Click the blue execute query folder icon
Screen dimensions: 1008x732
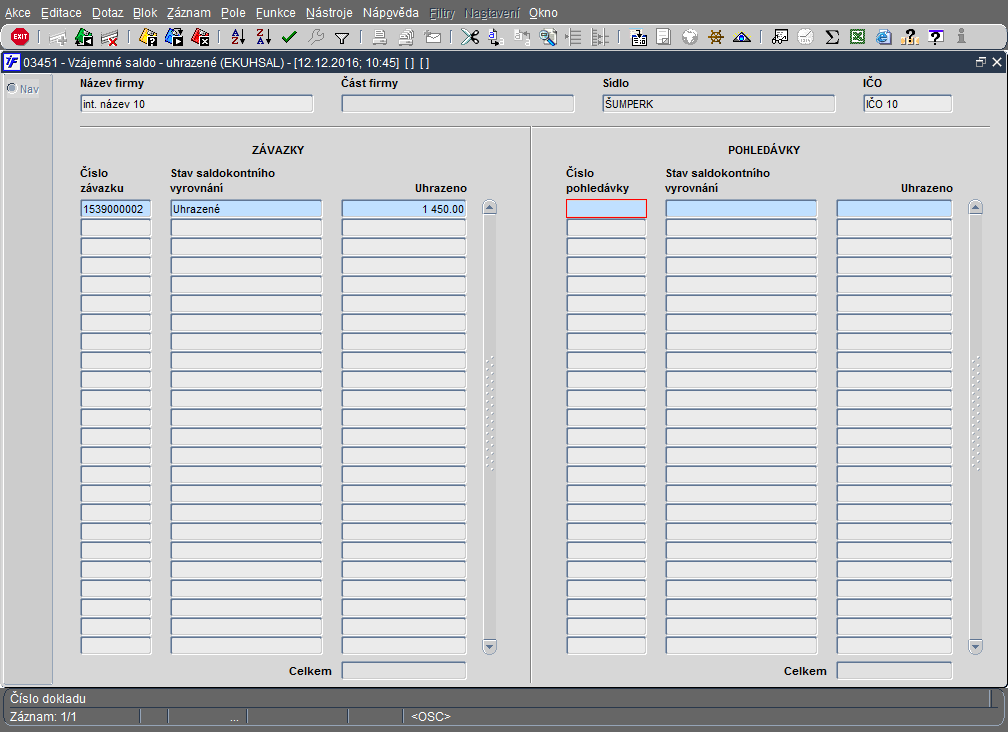point(174,37)
